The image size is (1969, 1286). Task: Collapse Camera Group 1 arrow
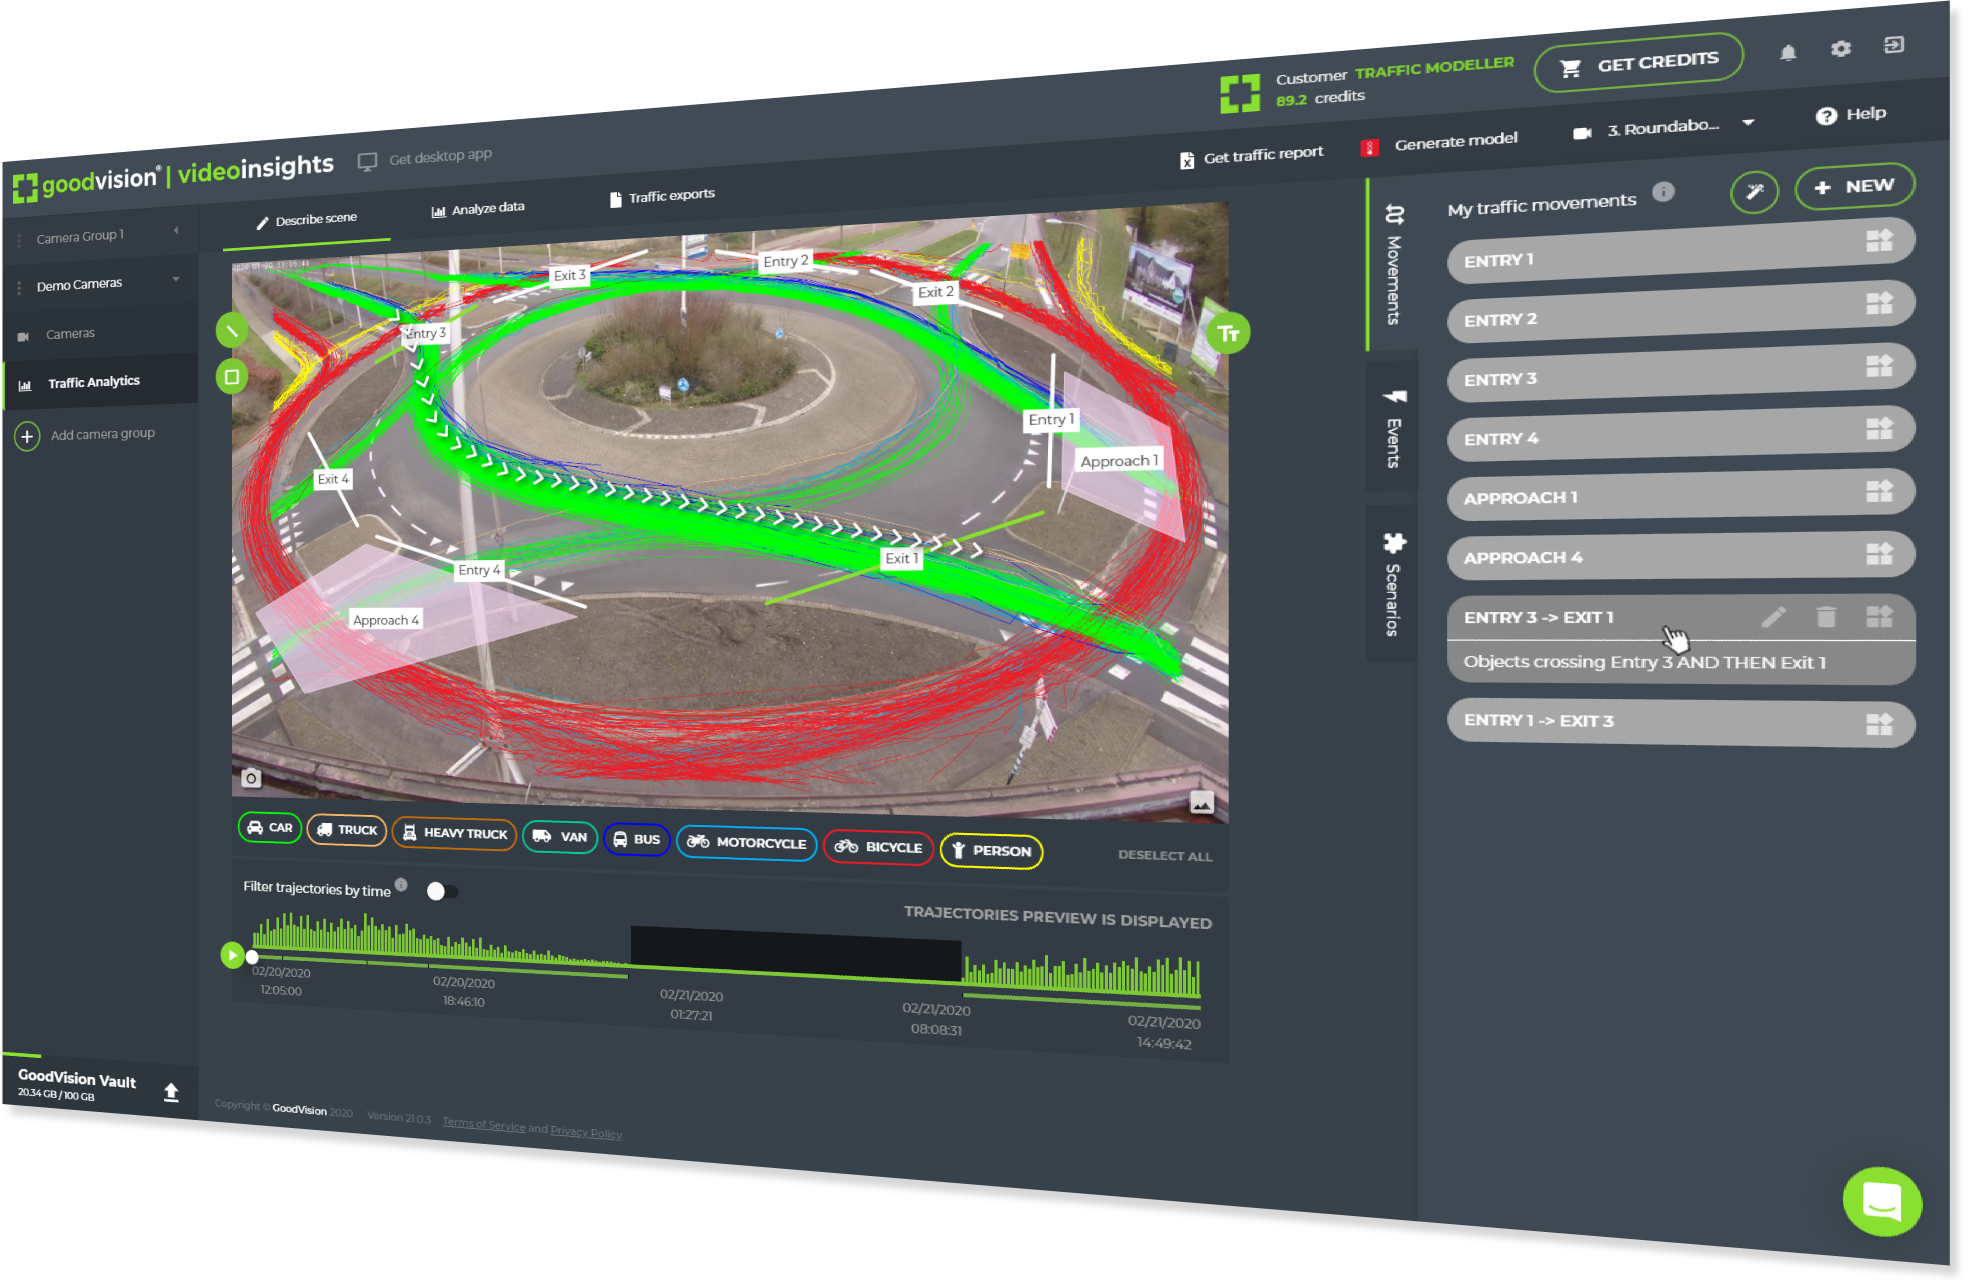pyautogui.click(x=176, y=231)
